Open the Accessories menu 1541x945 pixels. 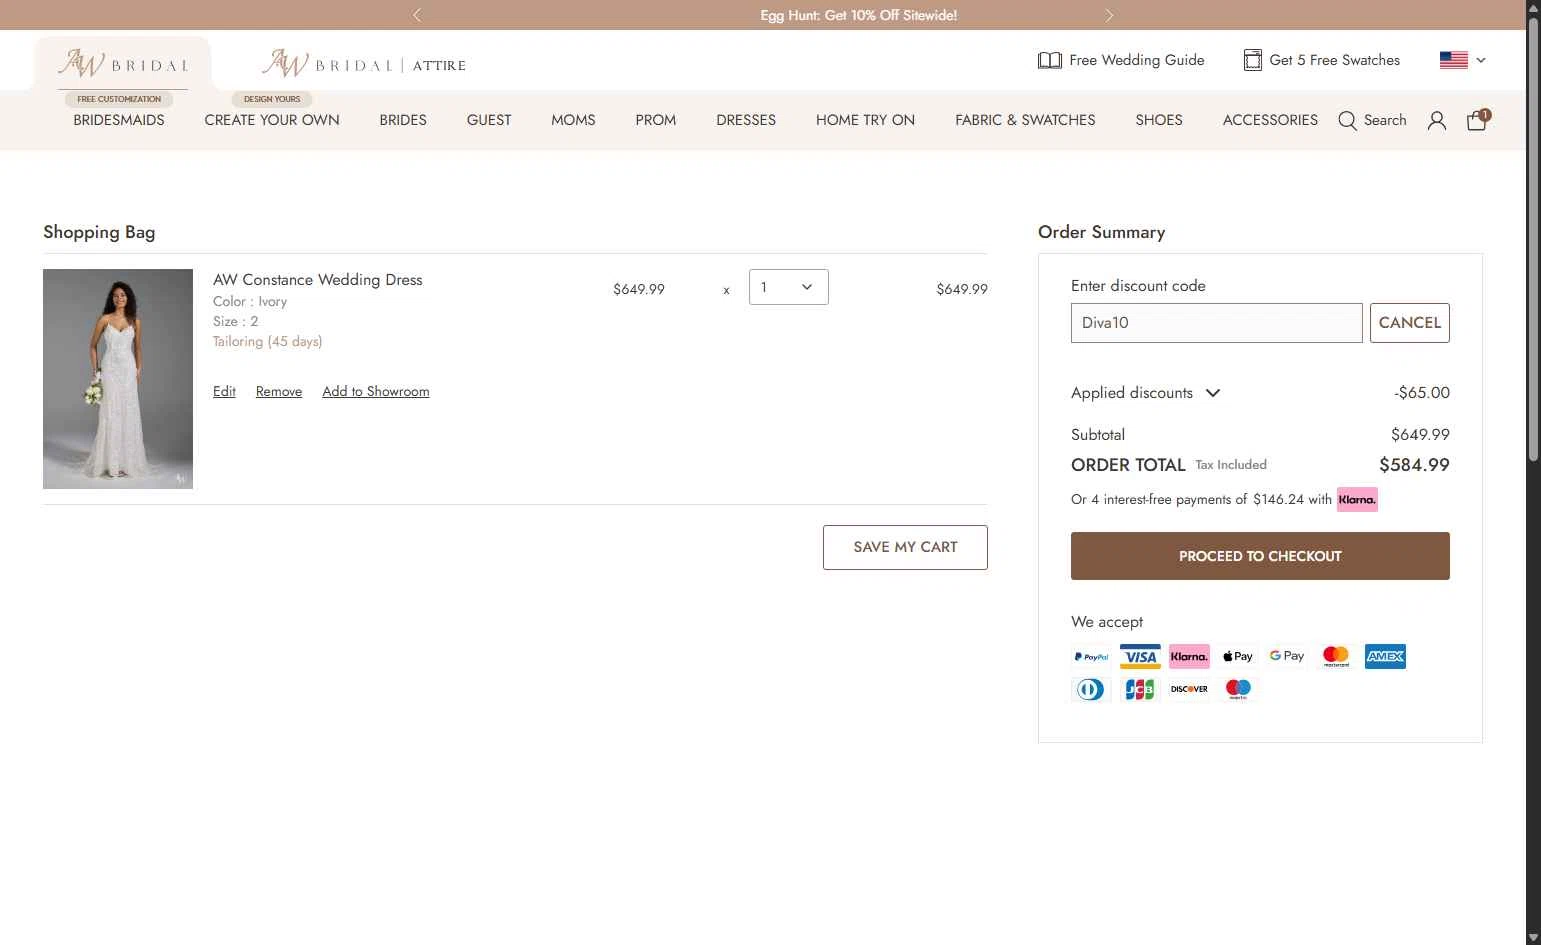coord(1270,120)
